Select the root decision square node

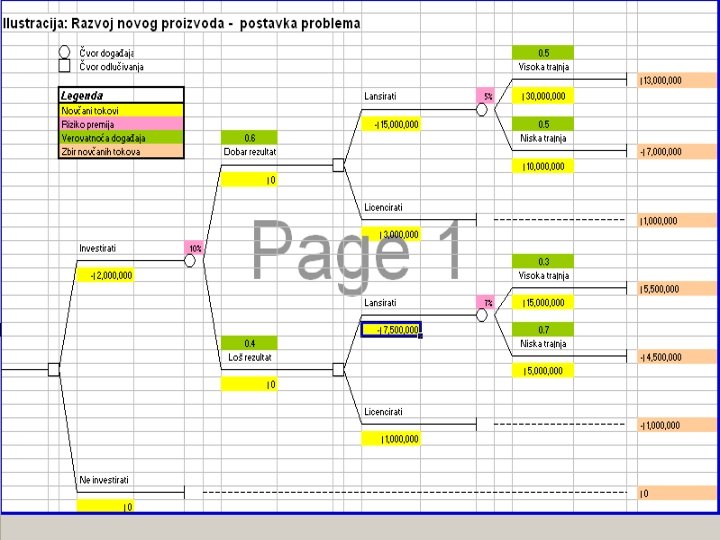click(54, 370)
